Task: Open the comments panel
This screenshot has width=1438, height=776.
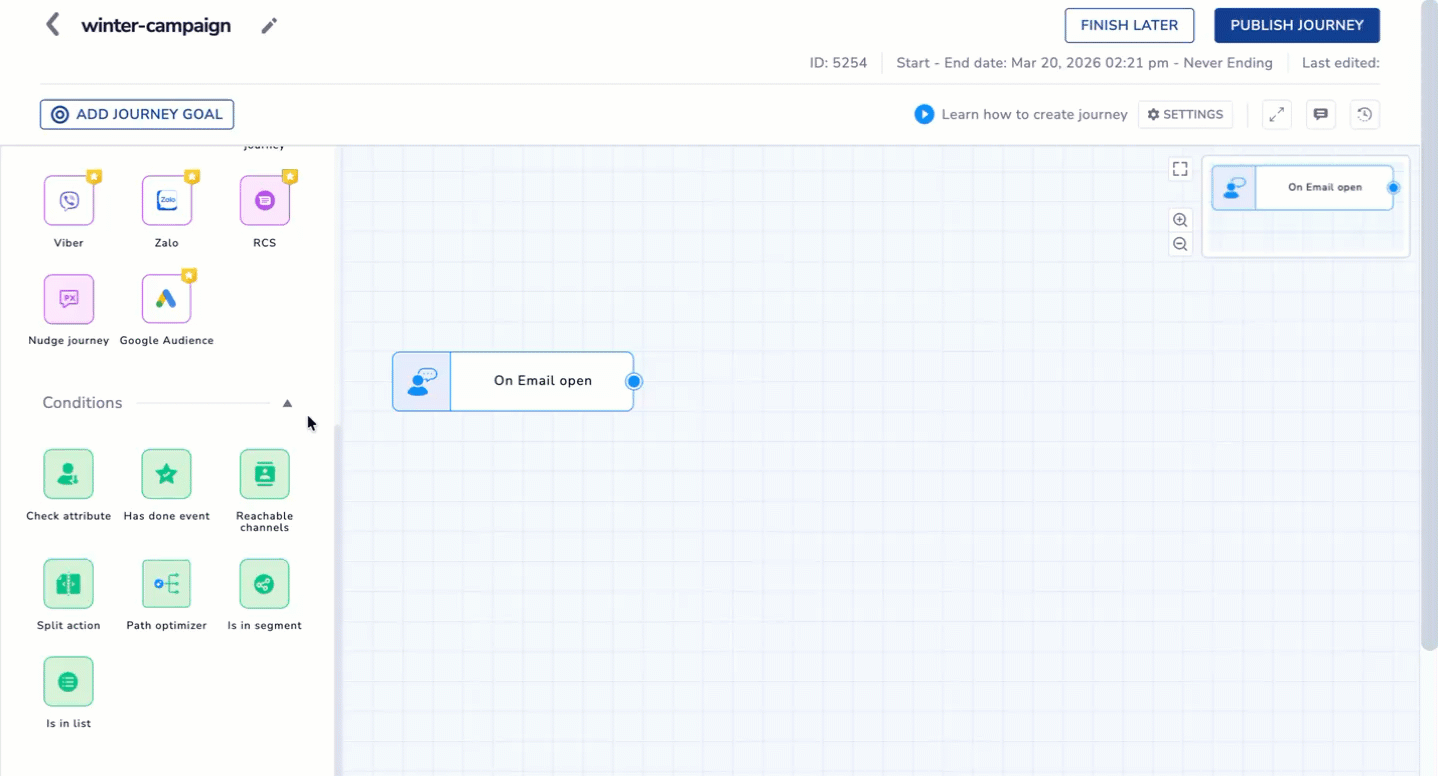Action: click(1320, 114)
